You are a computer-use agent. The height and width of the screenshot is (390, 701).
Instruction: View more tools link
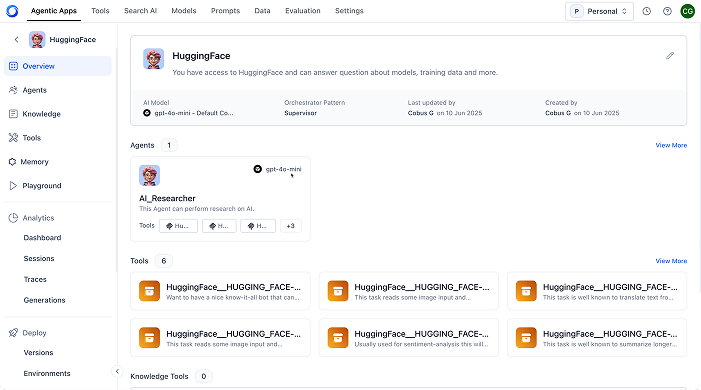pos(671,261)
